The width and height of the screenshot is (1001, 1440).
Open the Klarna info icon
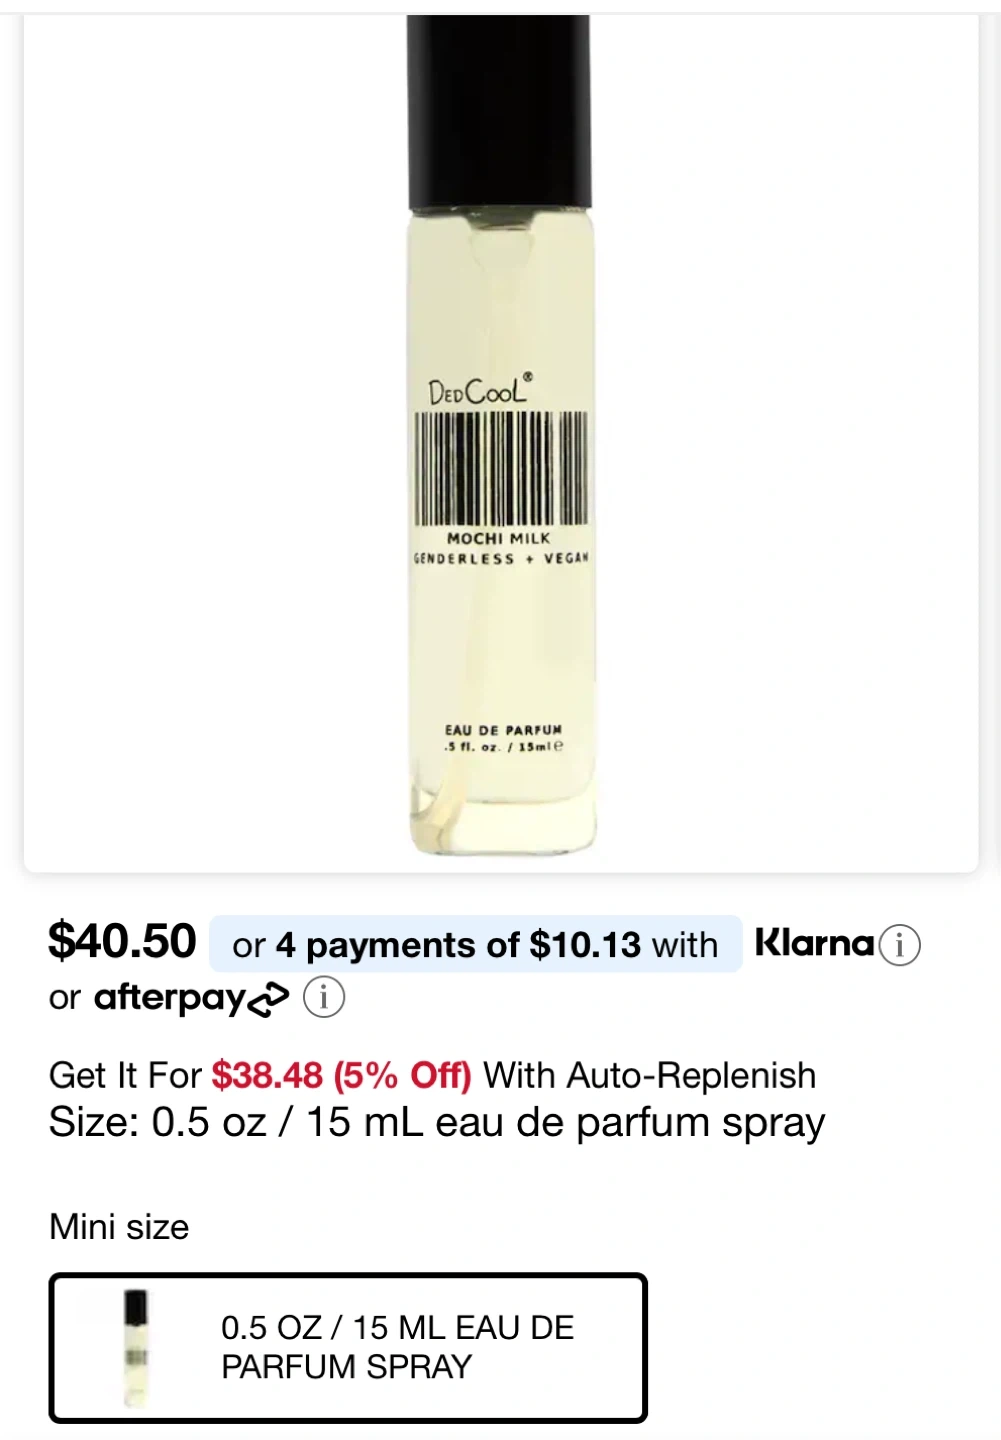(899, 945)
